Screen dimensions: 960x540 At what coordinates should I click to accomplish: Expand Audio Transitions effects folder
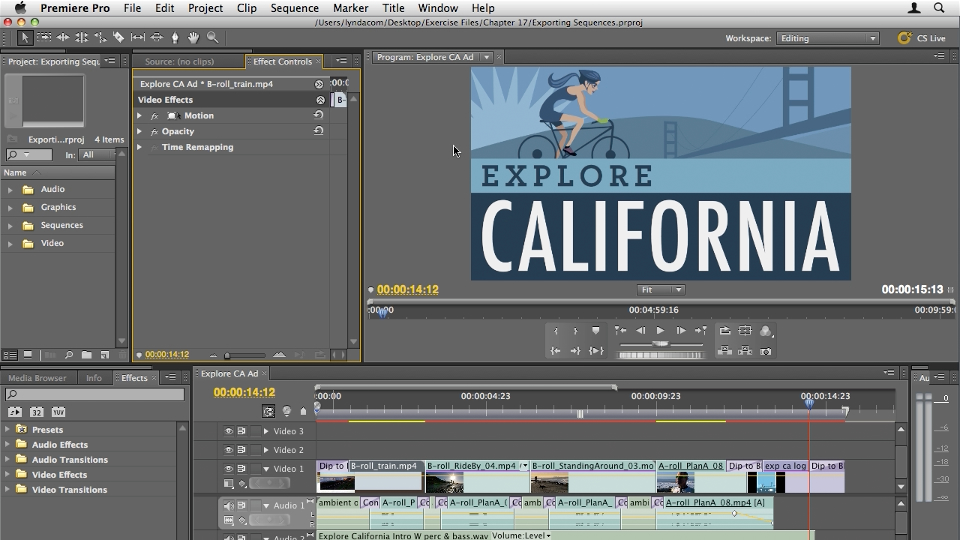(x=7, y=459)
